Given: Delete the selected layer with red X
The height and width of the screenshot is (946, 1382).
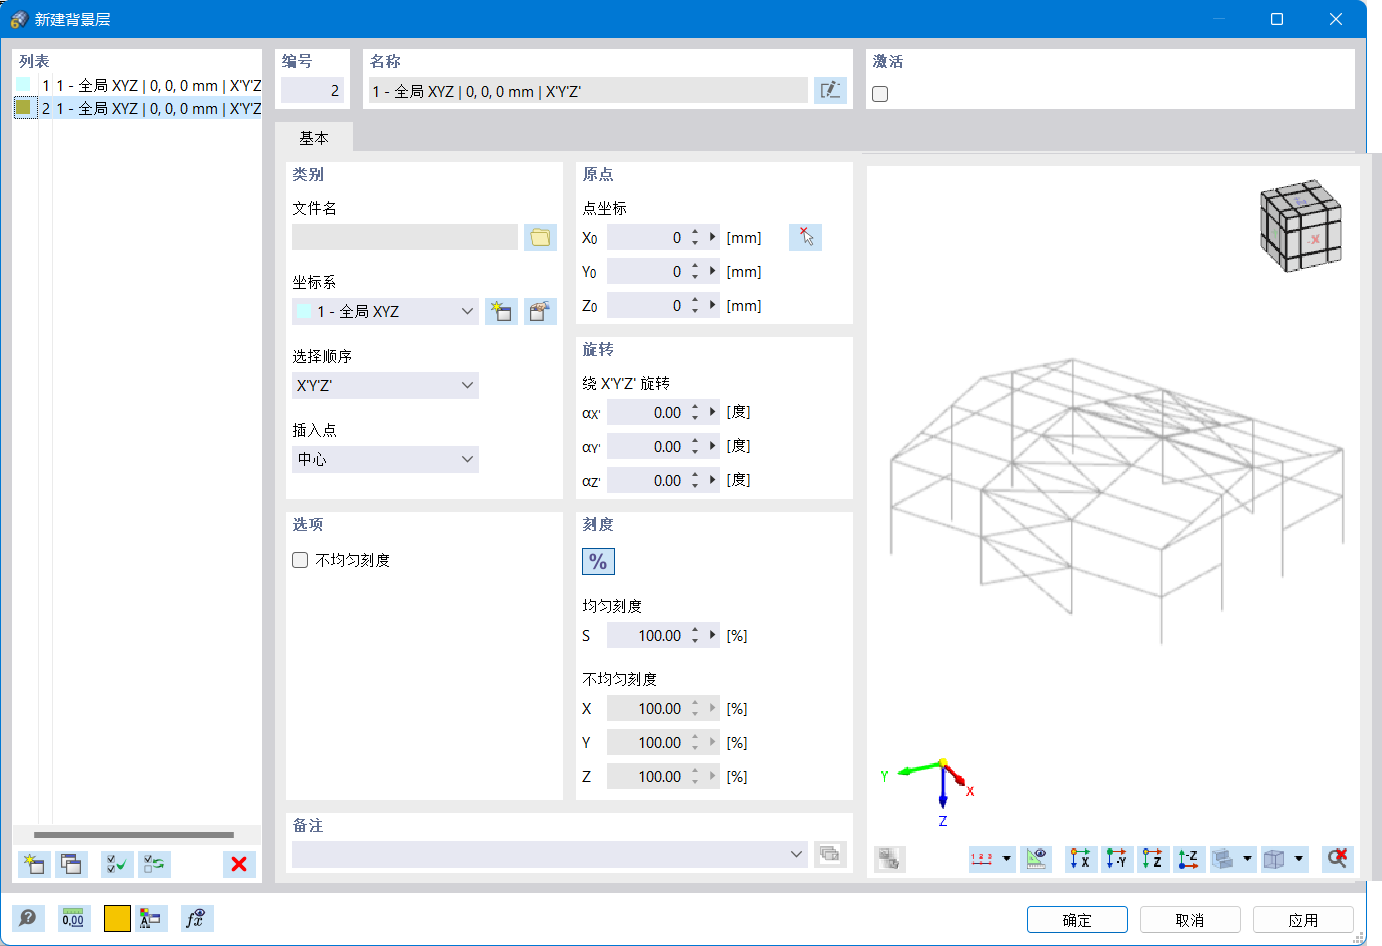Looking at the screenshot, I should coord(239,864).
